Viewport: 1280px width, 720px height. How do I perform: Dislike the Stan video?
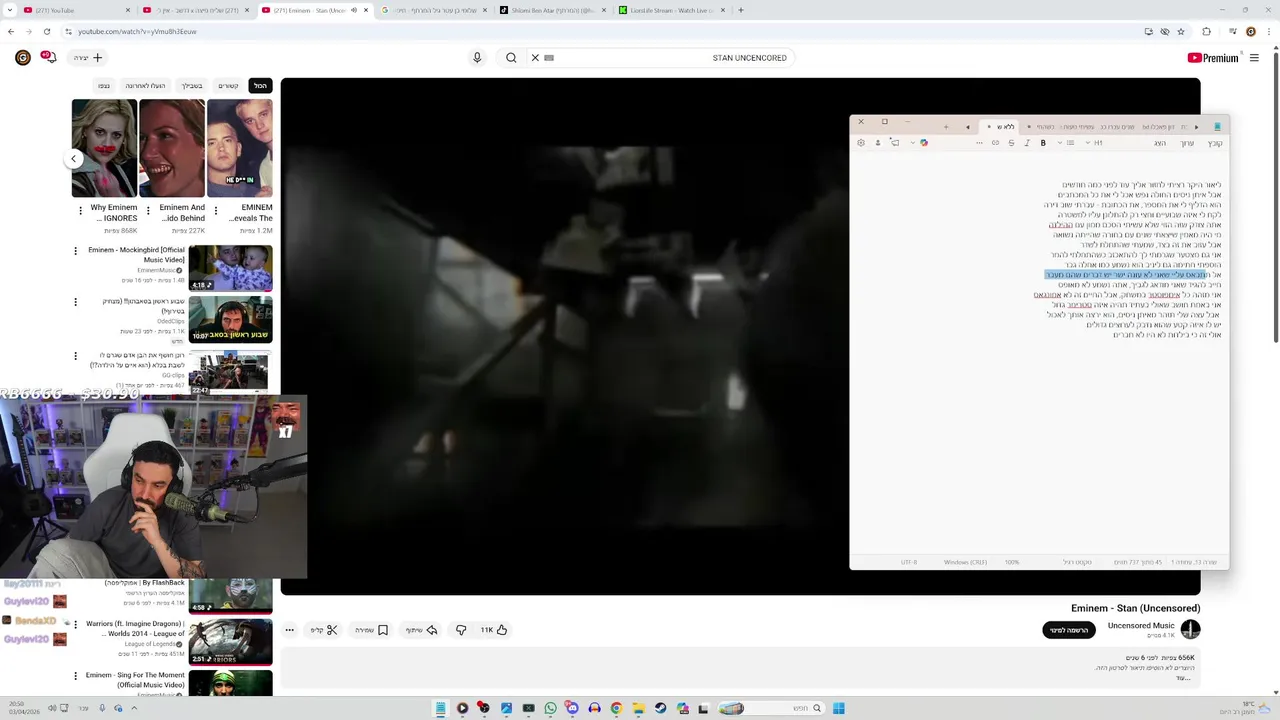[x=461, y=630]
